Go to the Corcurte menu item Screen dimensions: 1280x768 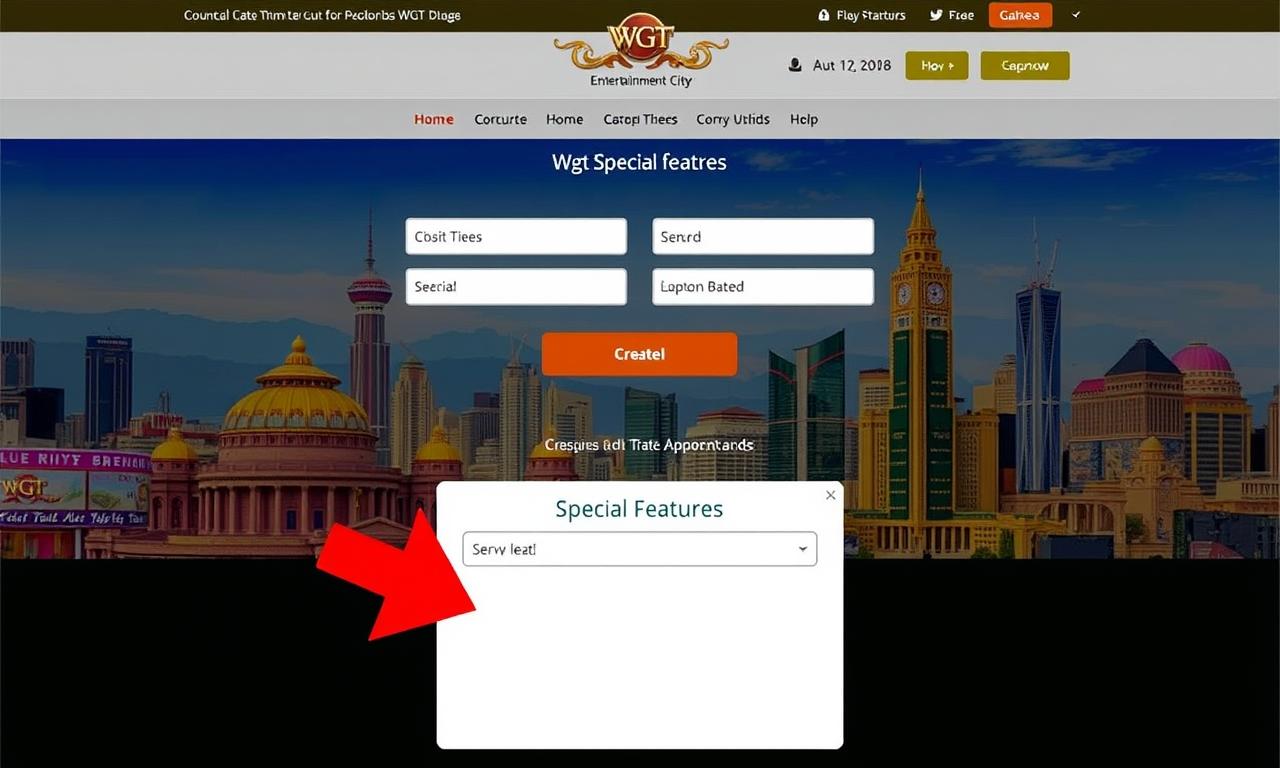(x=500, y=119)
